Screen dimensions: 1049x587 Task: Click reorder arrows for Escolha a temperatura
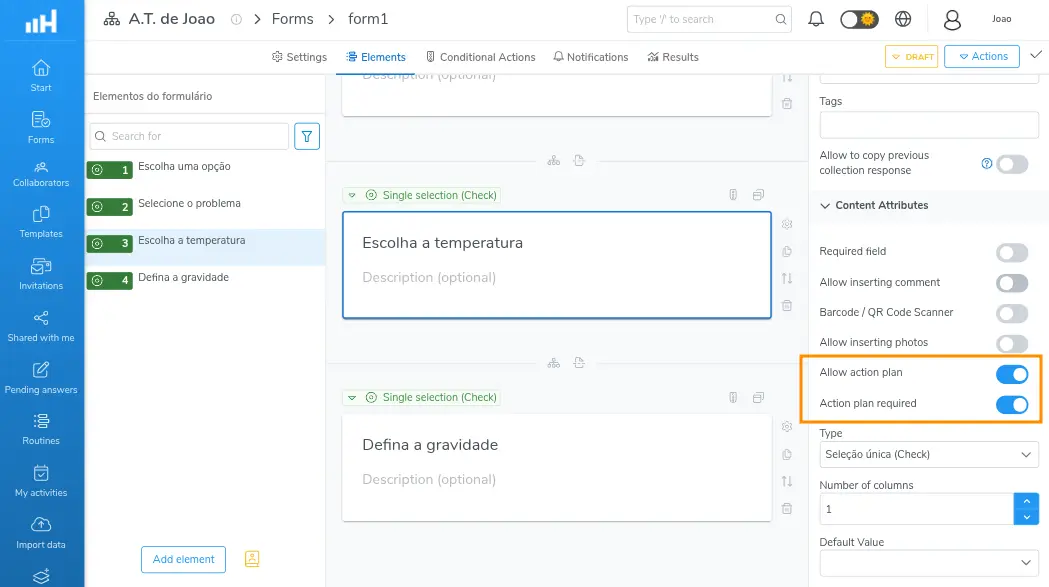(787, 278)
